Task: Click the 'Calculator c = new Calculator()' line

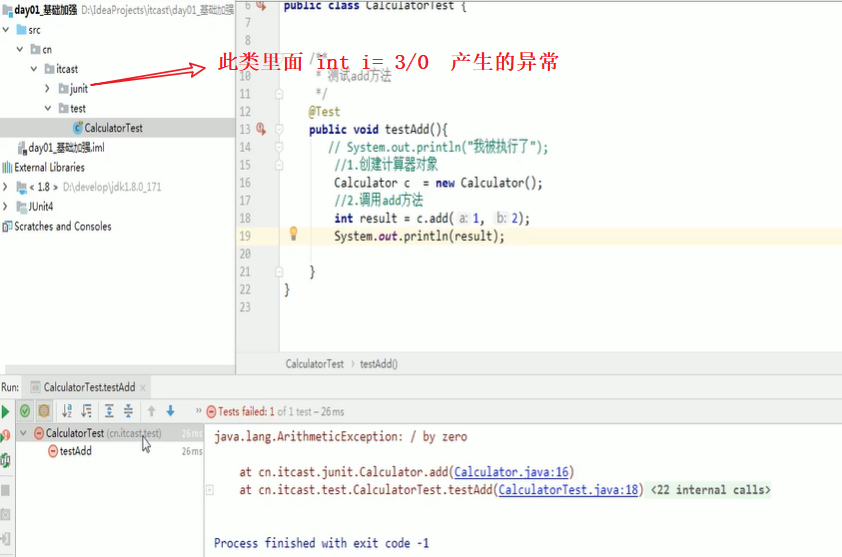Action: point(438,183)
